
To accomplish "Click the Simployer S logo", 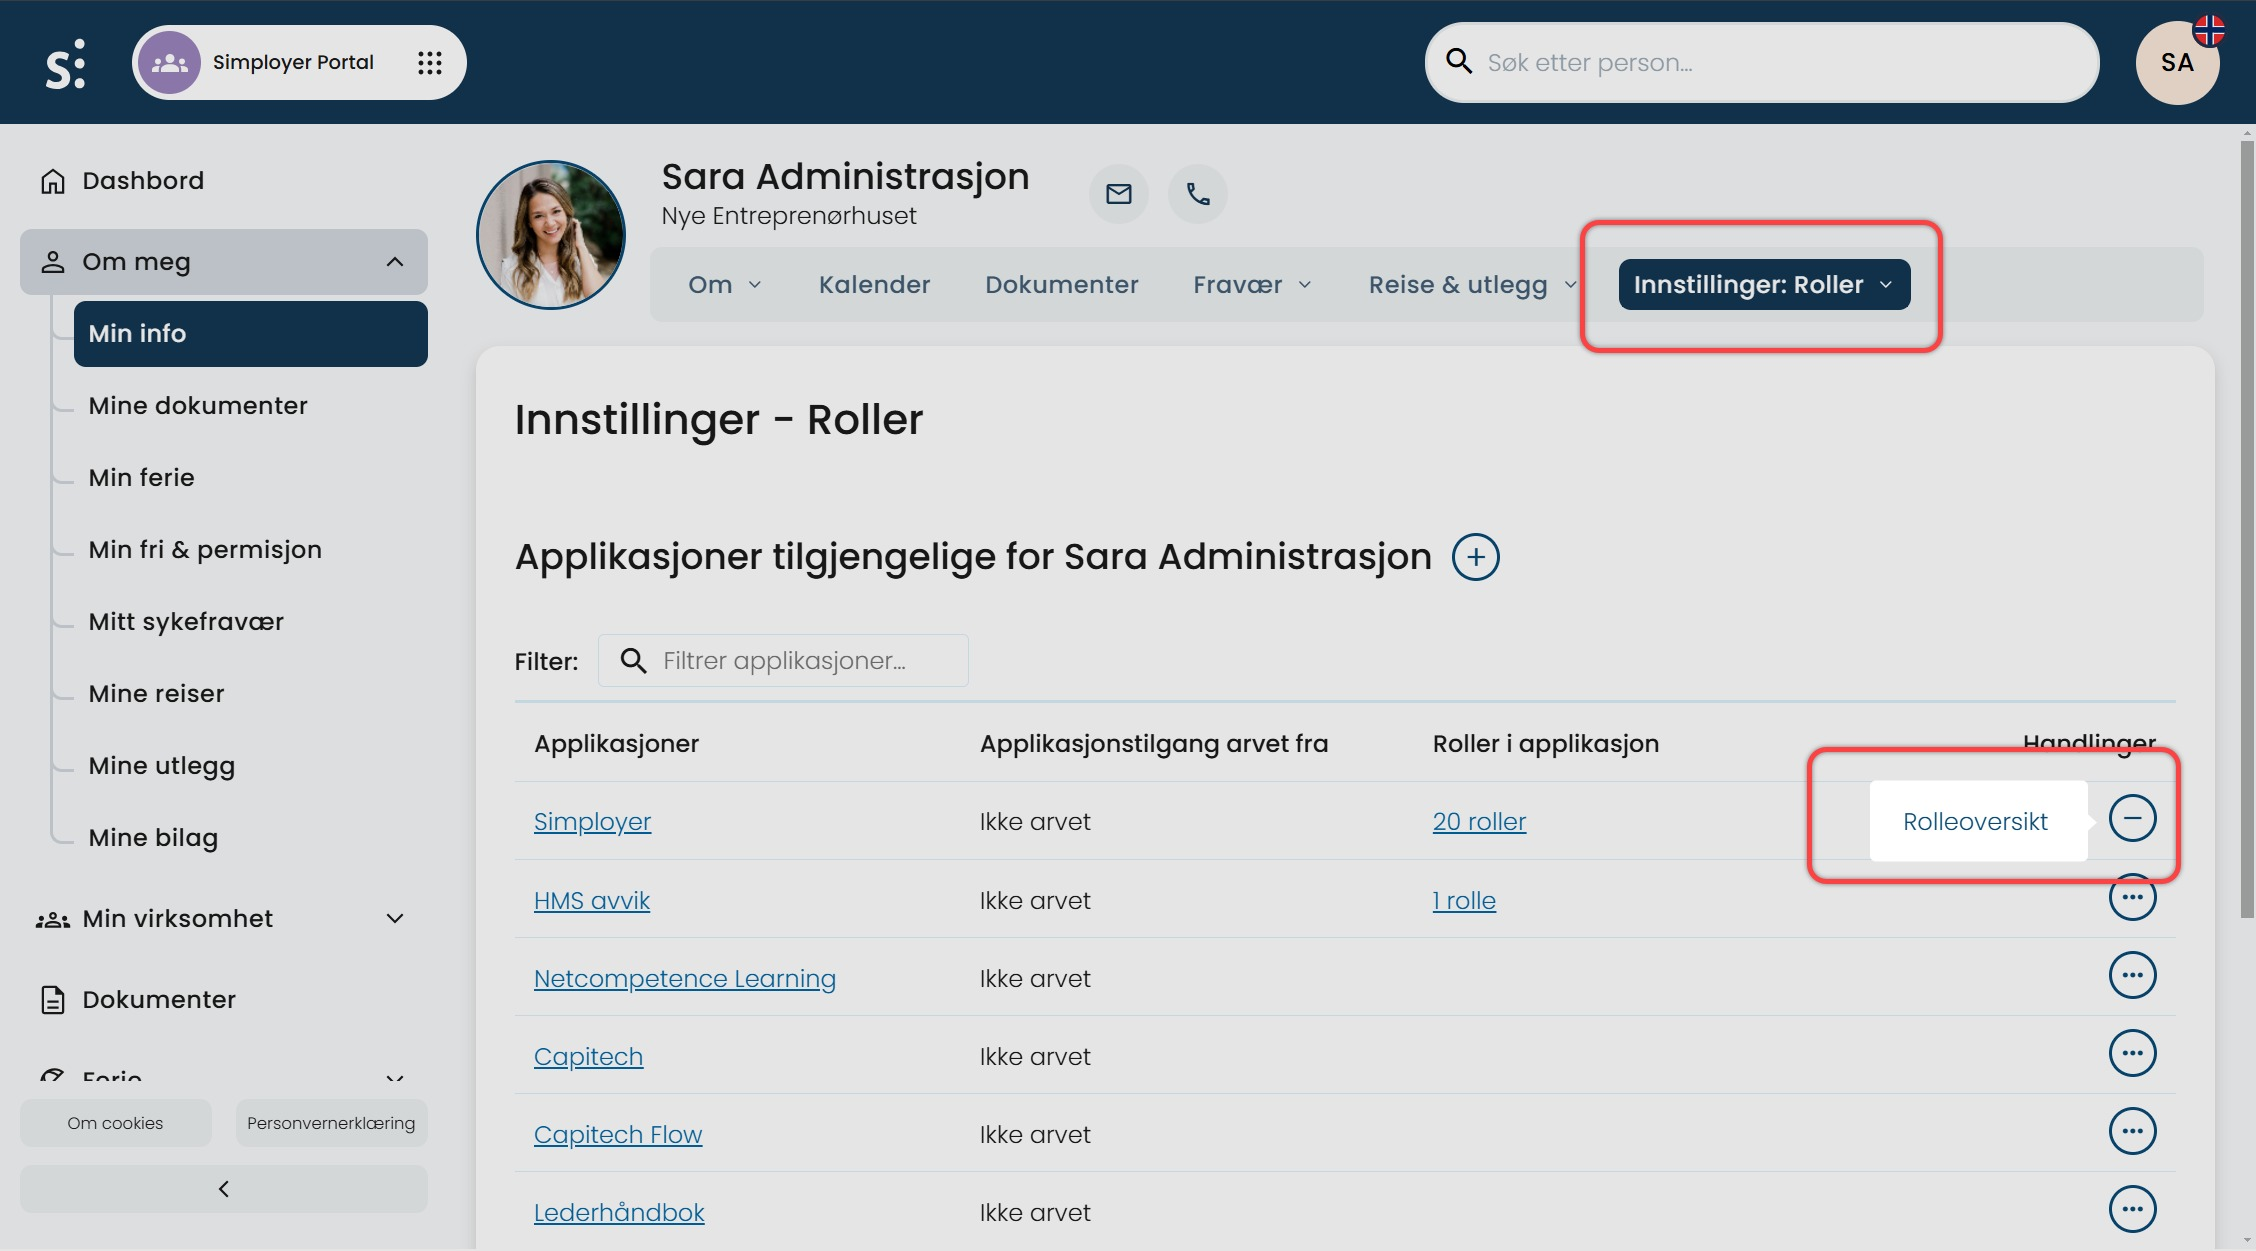I will point(65,64).
